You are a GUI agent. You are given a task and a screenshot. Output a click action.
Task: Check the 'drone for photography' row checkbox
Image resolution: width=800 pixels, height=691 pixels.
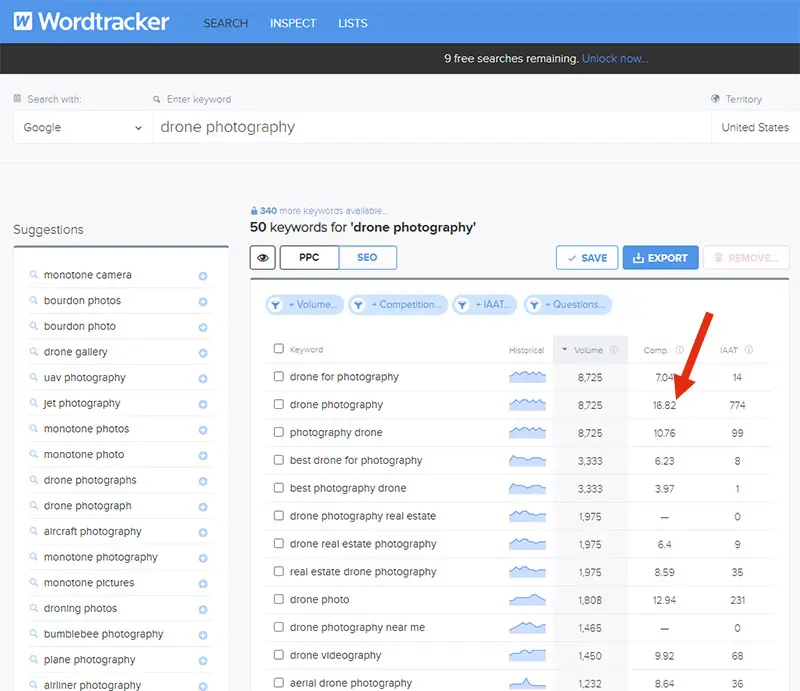pyautogui.click(x=279, y=376)
